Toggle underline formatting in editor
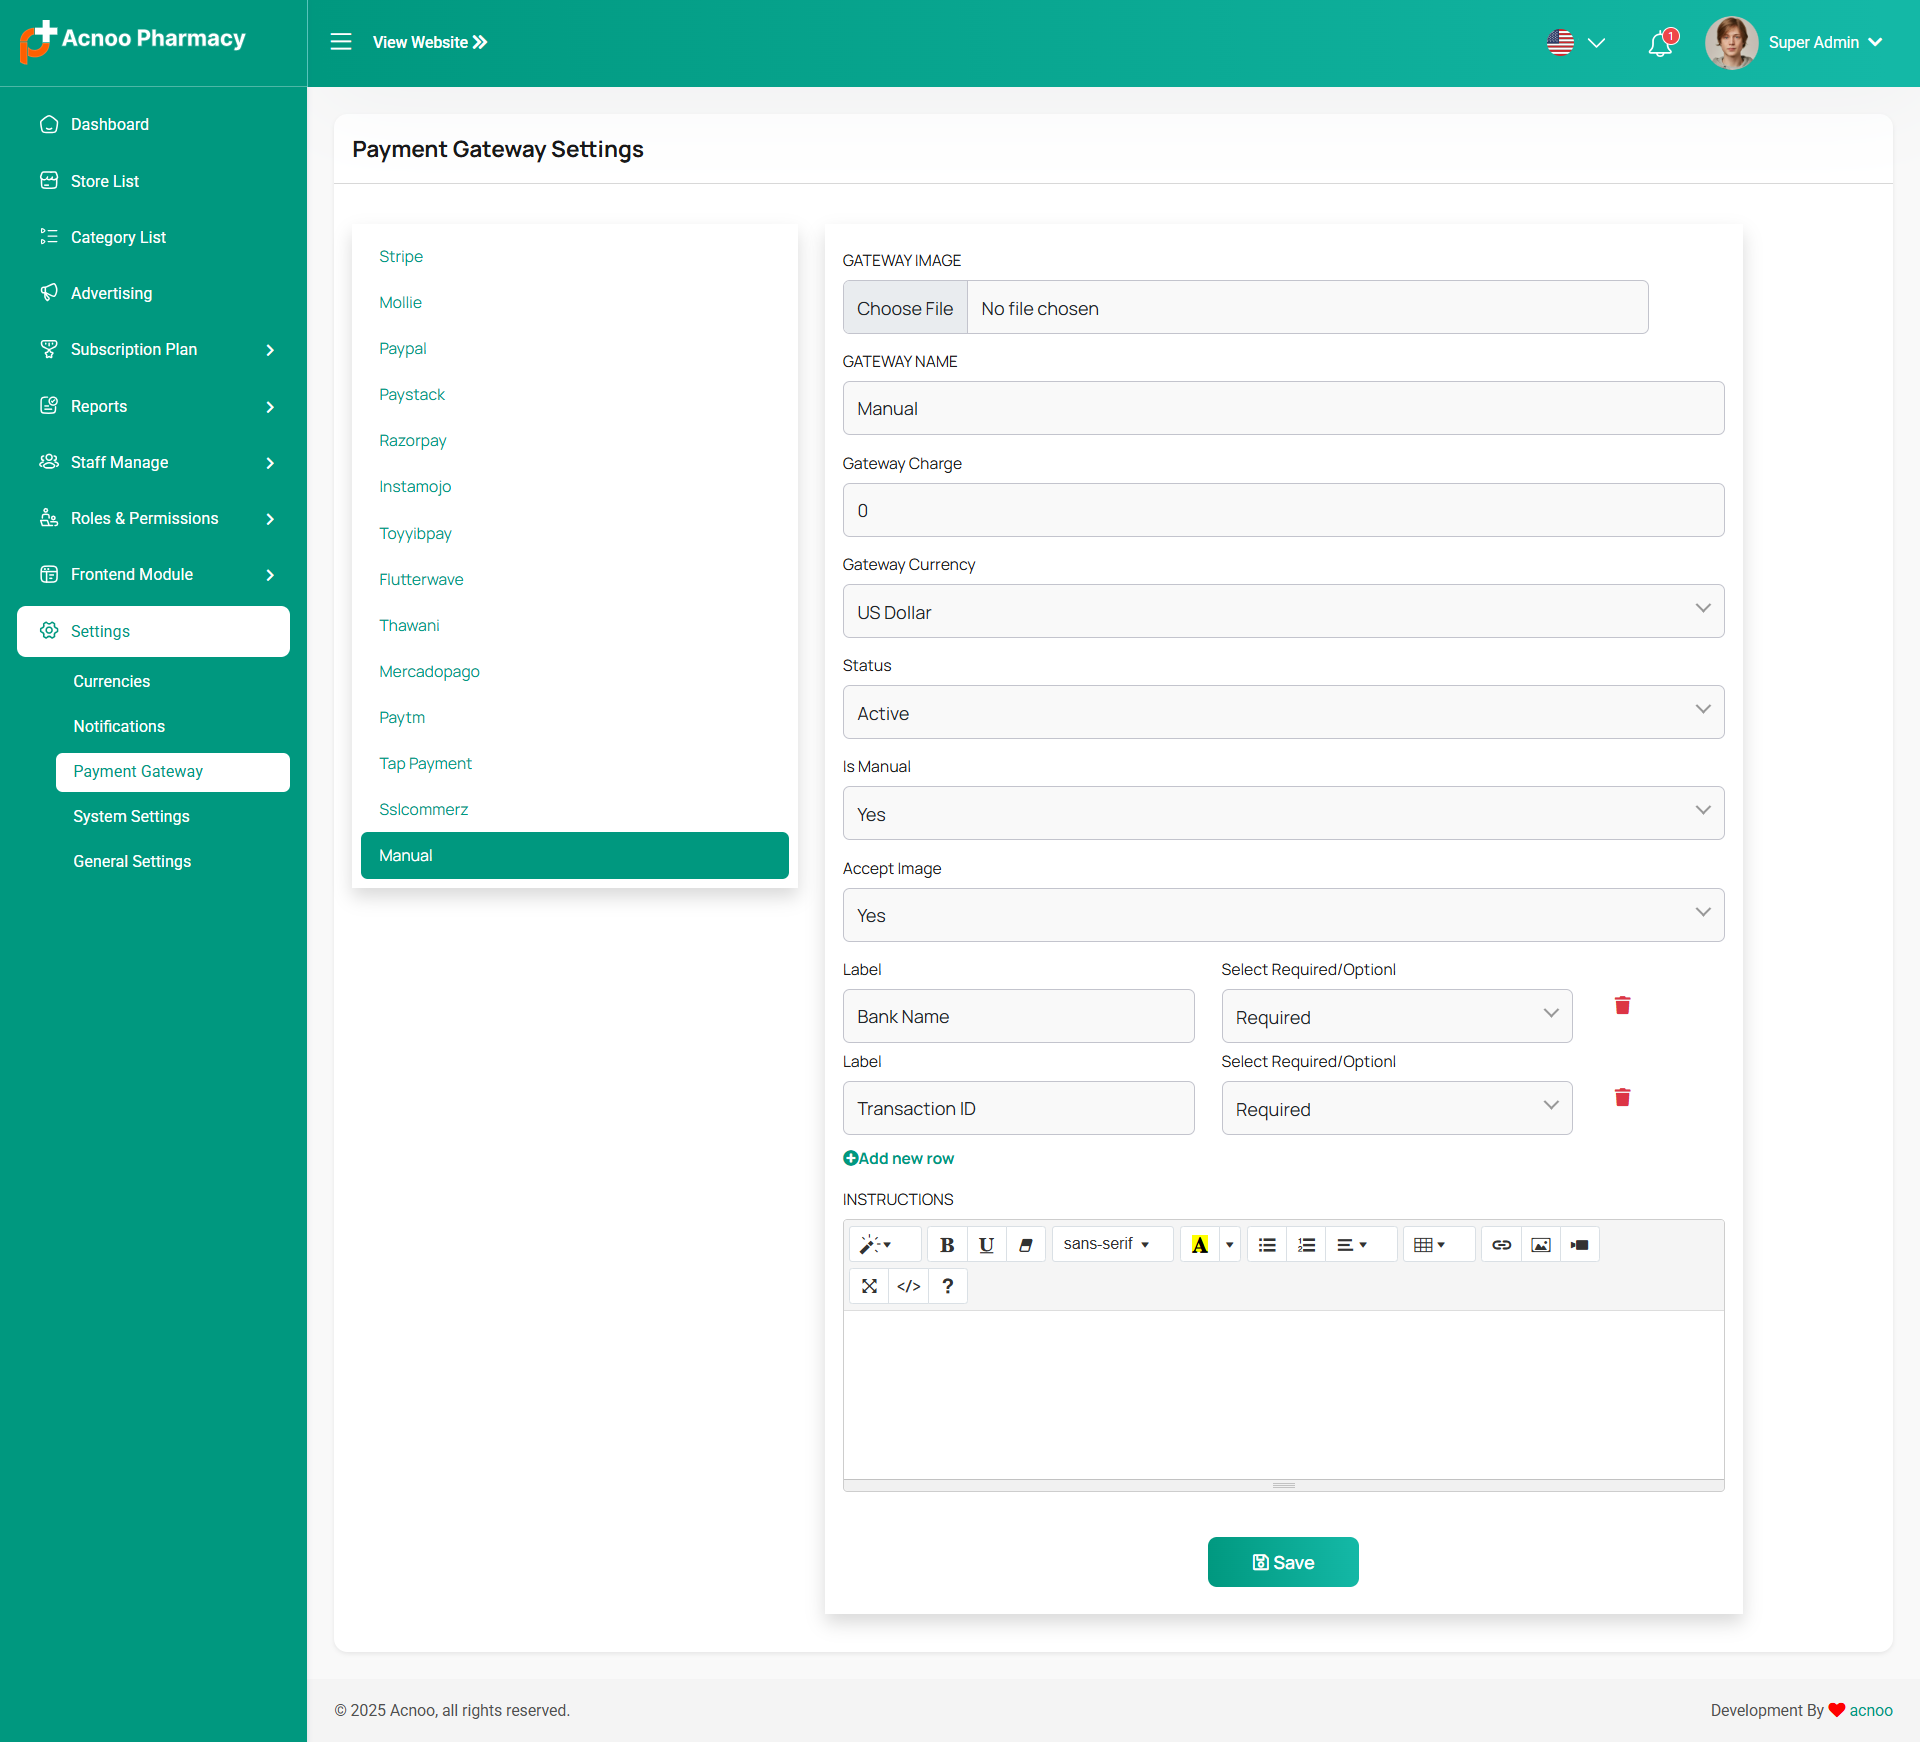Screen dimensions: 1920x1742 pyautogui.click(x=986, y=1244)
